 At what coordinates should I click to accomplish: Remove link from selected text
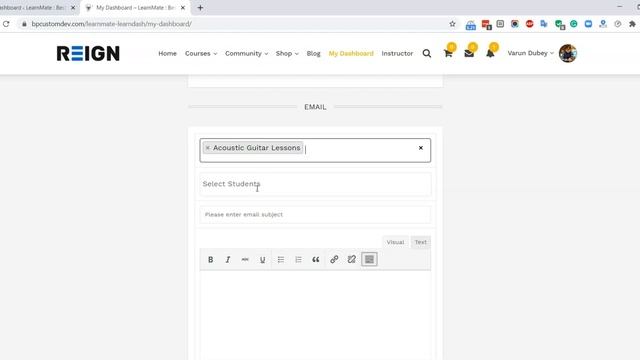coord(352,260)
